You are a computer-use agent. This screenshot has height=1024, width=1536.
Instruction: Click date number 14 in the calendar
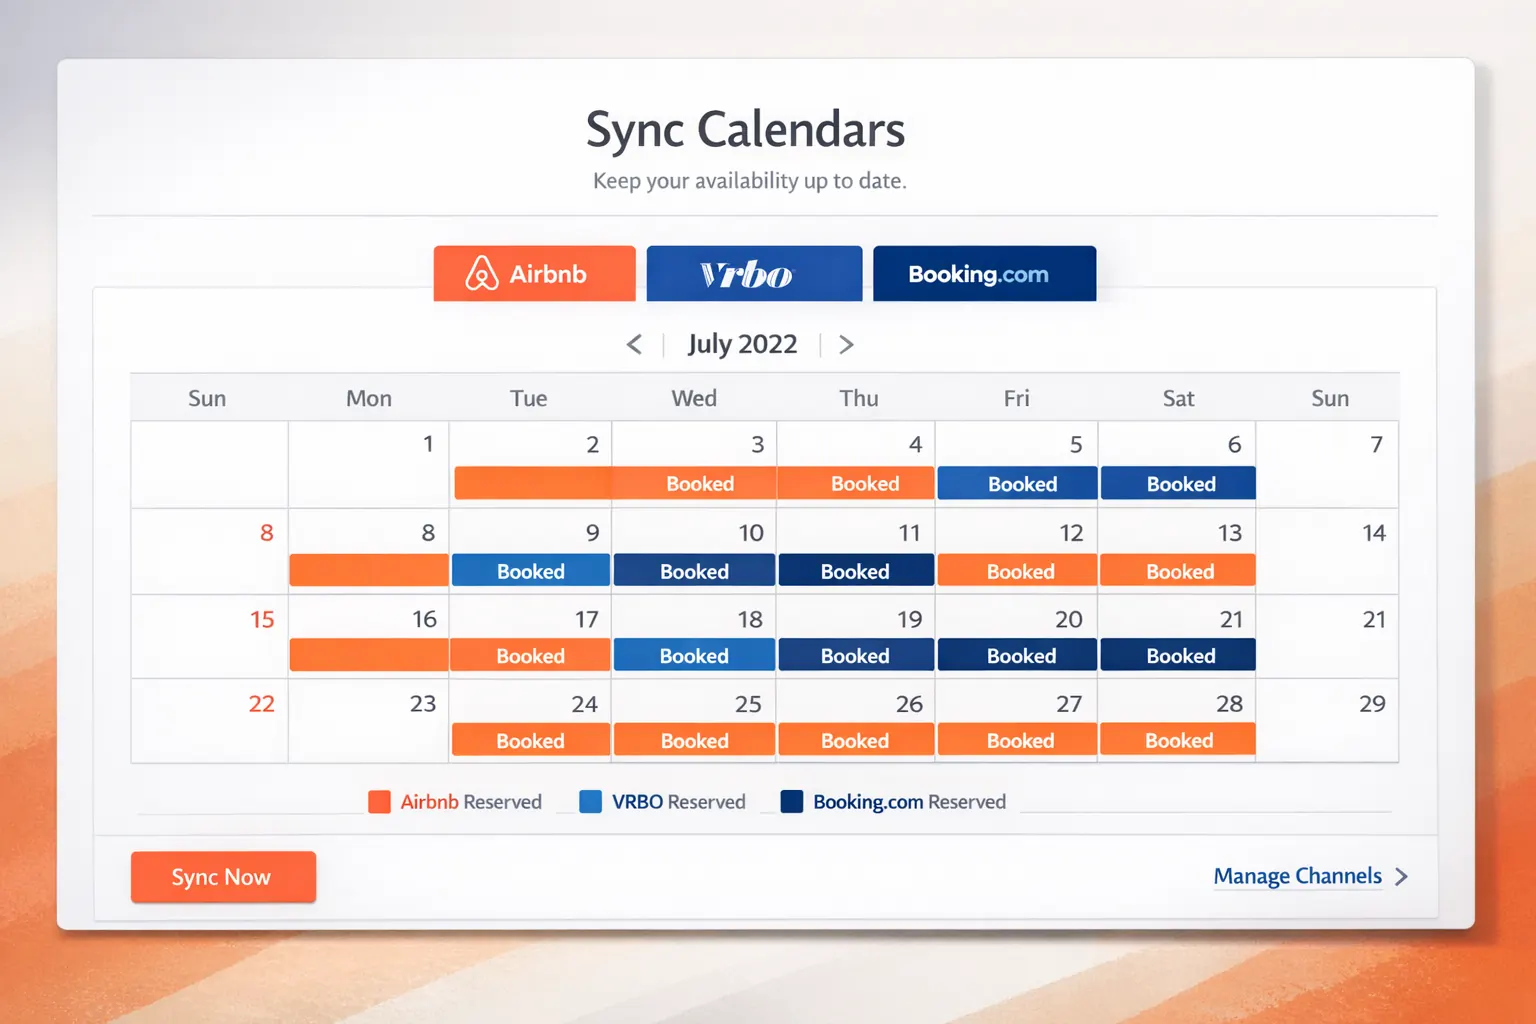1374,533
